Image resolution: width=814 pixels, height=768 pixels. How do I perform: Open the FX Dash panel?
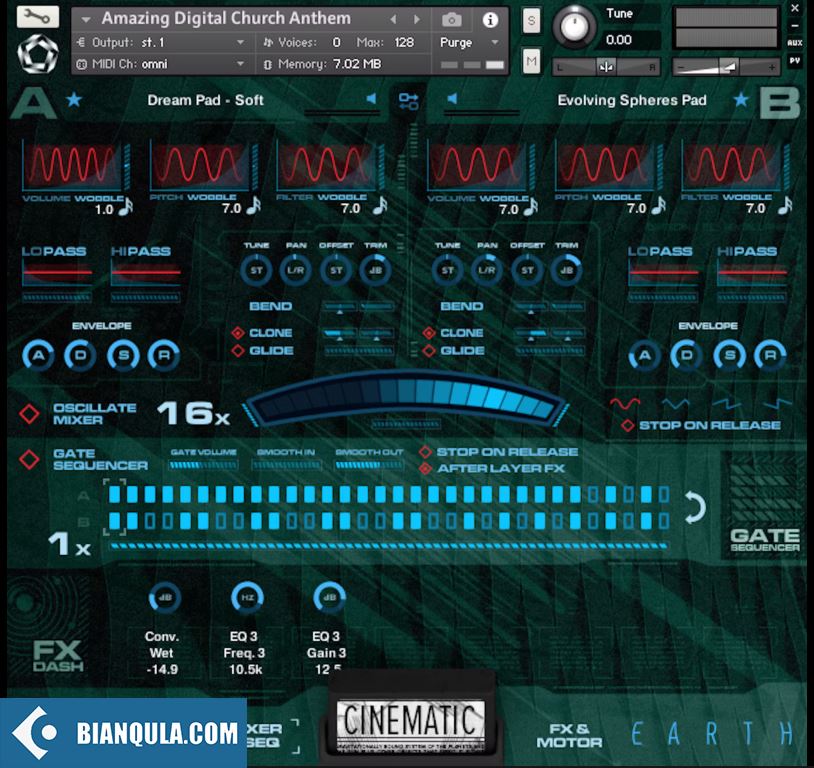point(58,656)
